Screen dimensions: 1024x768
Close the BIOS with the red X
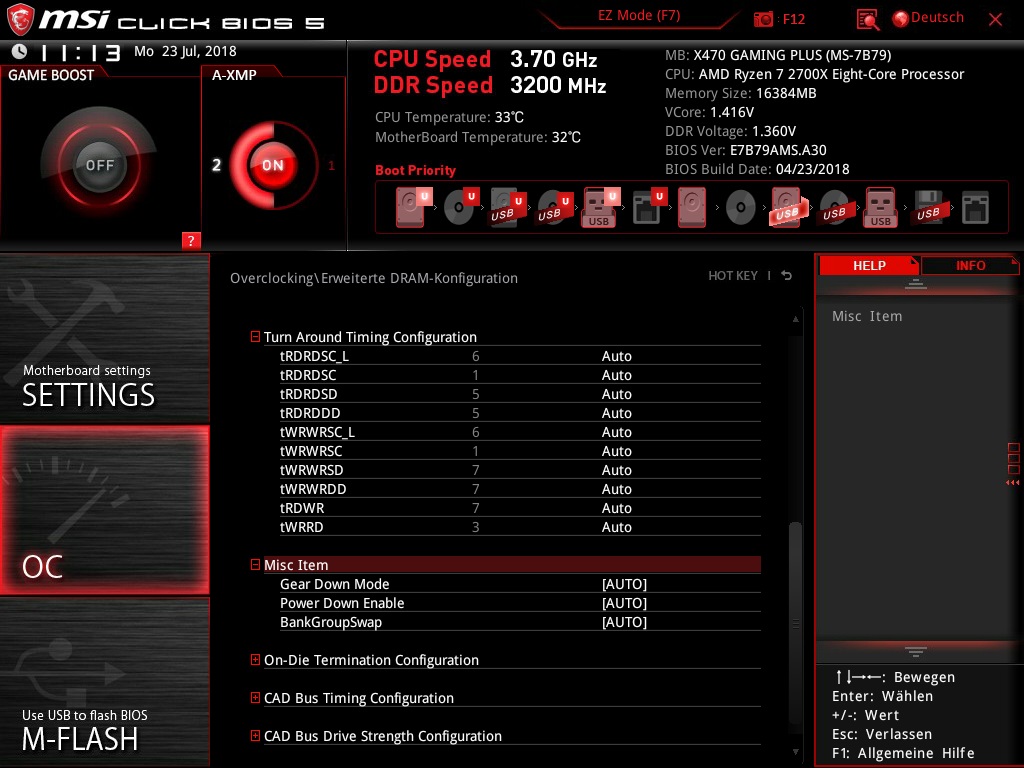click(x=995, y=20)
